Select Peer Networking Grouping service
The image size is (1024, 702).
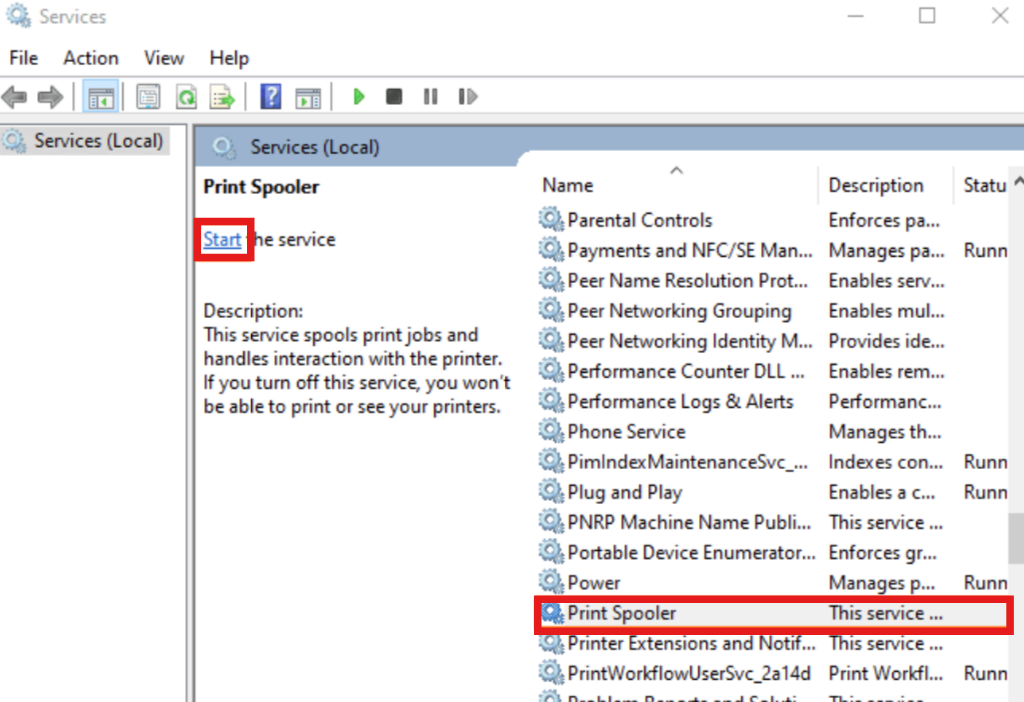pos(773,311)
